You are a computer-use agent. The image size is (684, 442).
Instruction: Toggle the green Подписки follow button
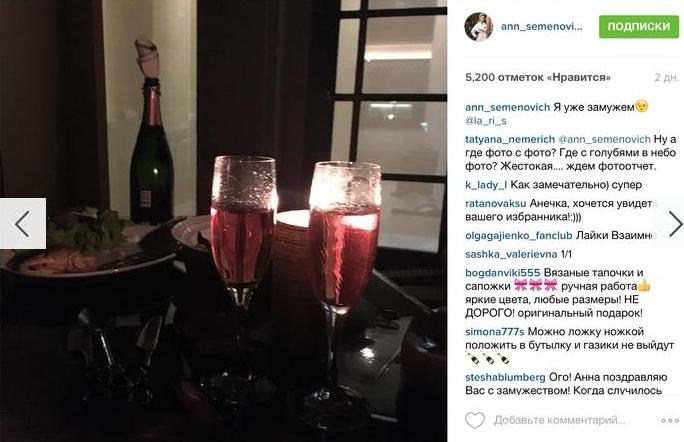[639, 26]
